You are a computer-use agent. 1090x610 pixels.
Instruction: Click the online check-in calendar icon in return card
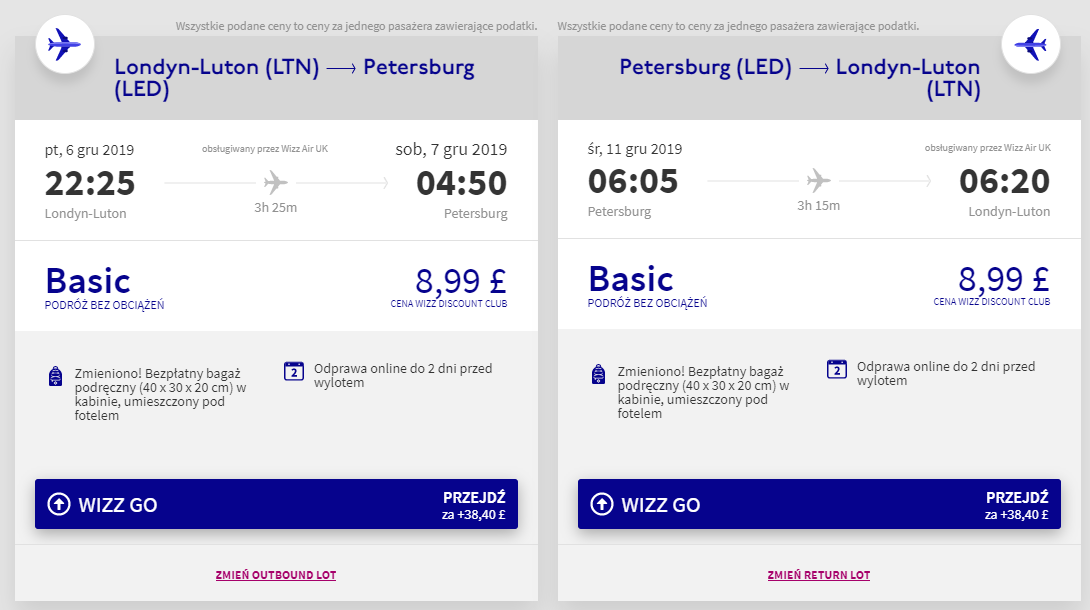(837, 369)
